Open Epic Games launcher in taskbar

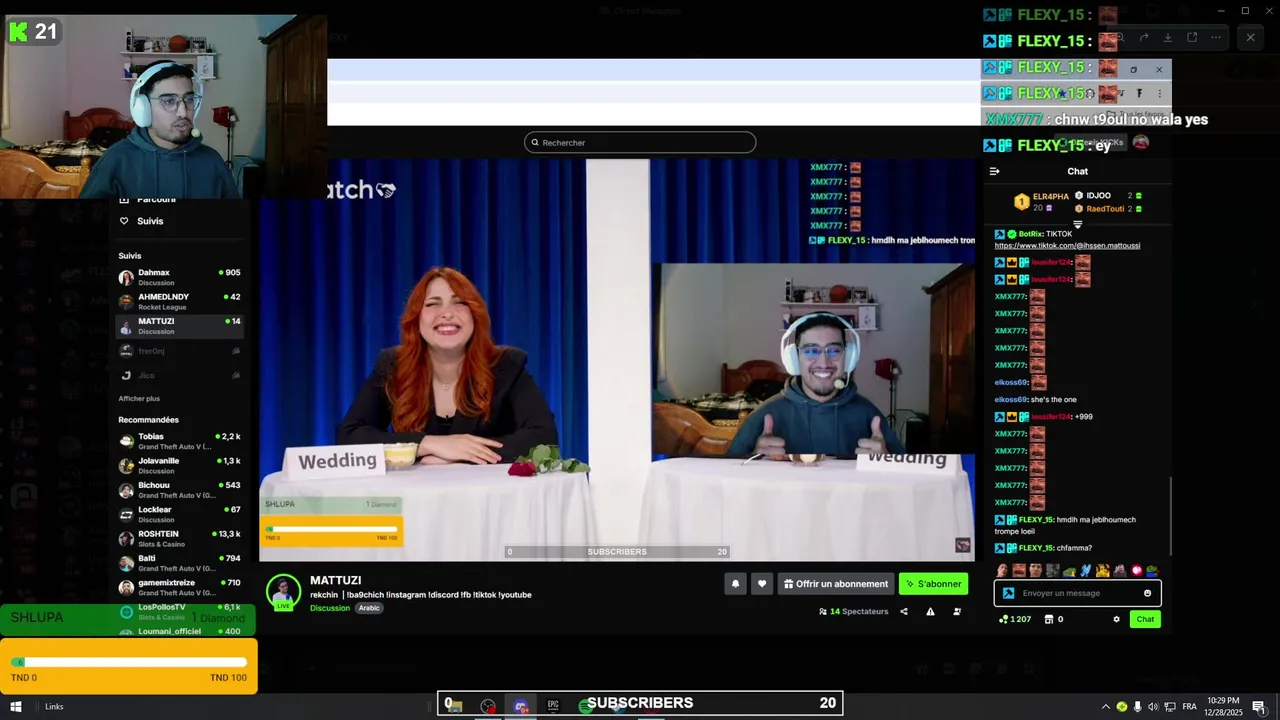click(553, 706)
